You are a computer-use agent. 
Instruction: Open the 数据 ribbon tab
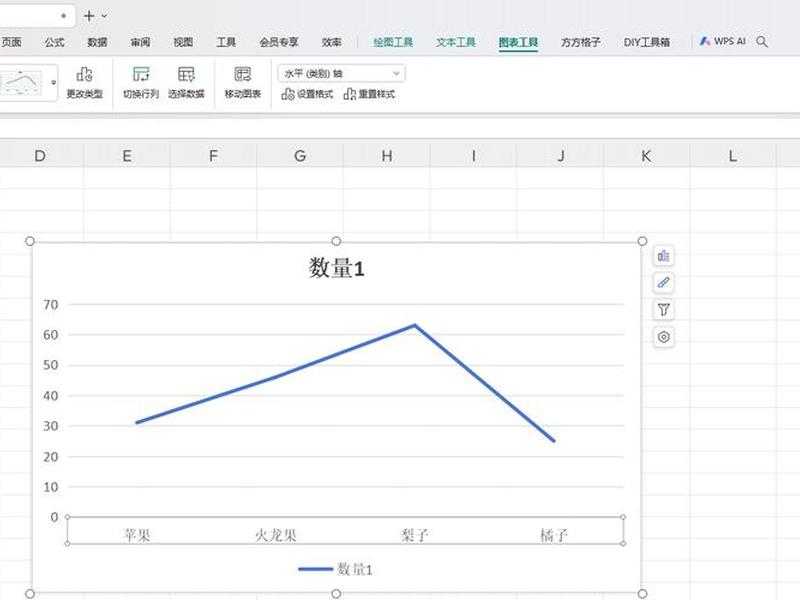pos(97,42)
